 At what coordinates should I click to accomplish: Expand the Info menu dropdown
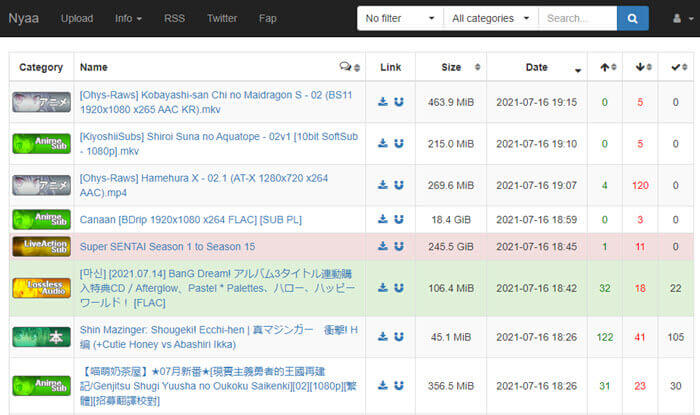click(x=128, y=18)
